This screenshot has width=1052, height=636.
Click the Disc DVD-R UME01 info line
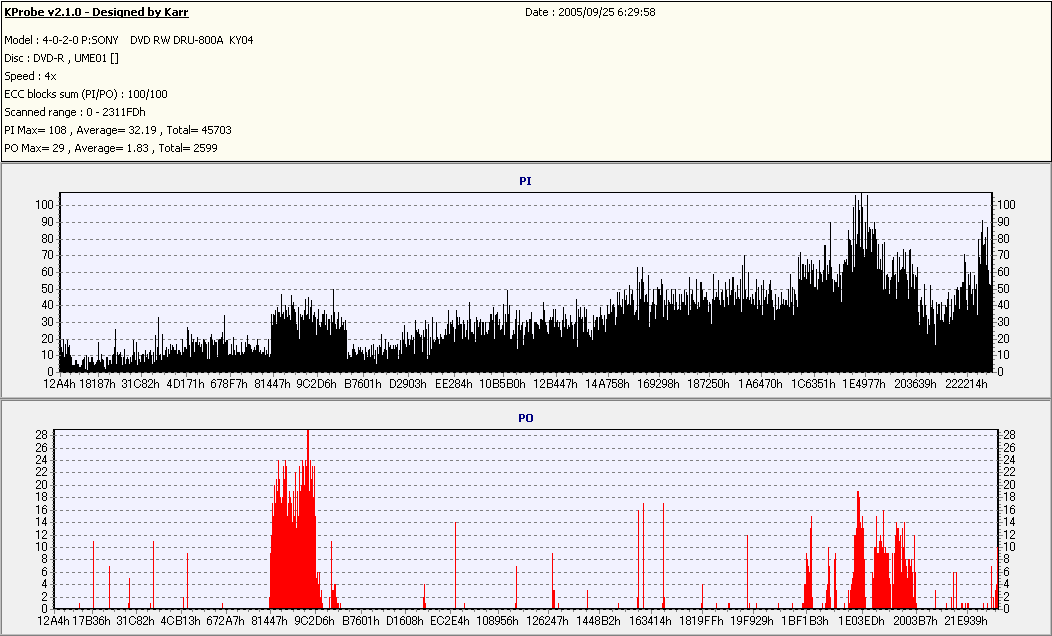pos(62,58)
